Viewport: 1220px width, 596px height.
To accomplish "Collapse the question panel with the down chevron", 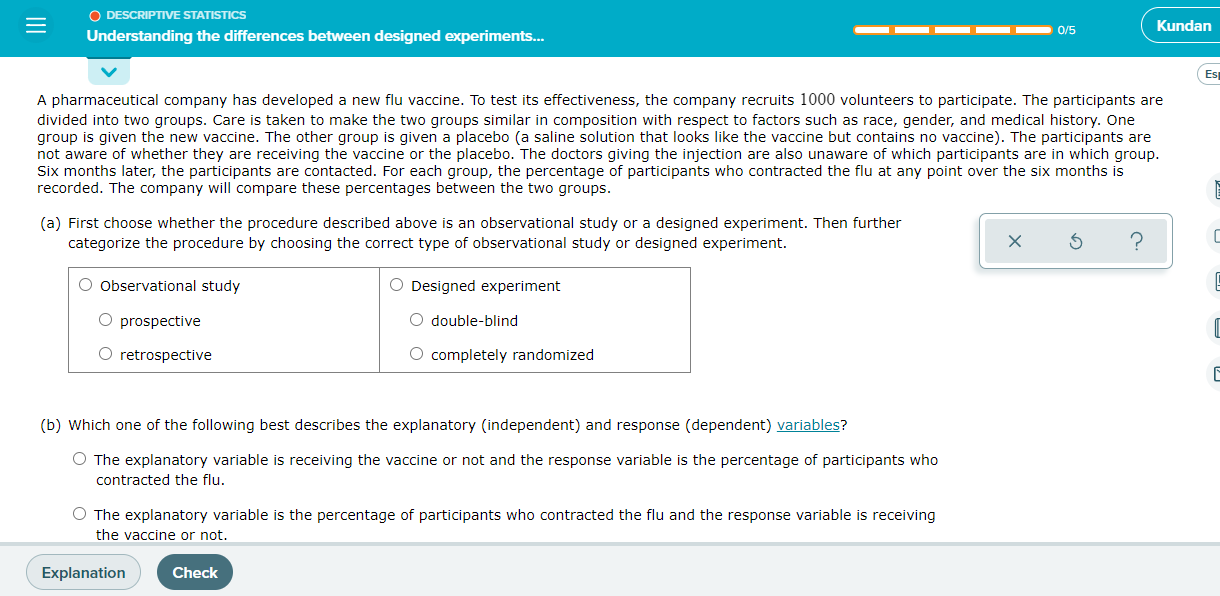I will tap(108, 71).
